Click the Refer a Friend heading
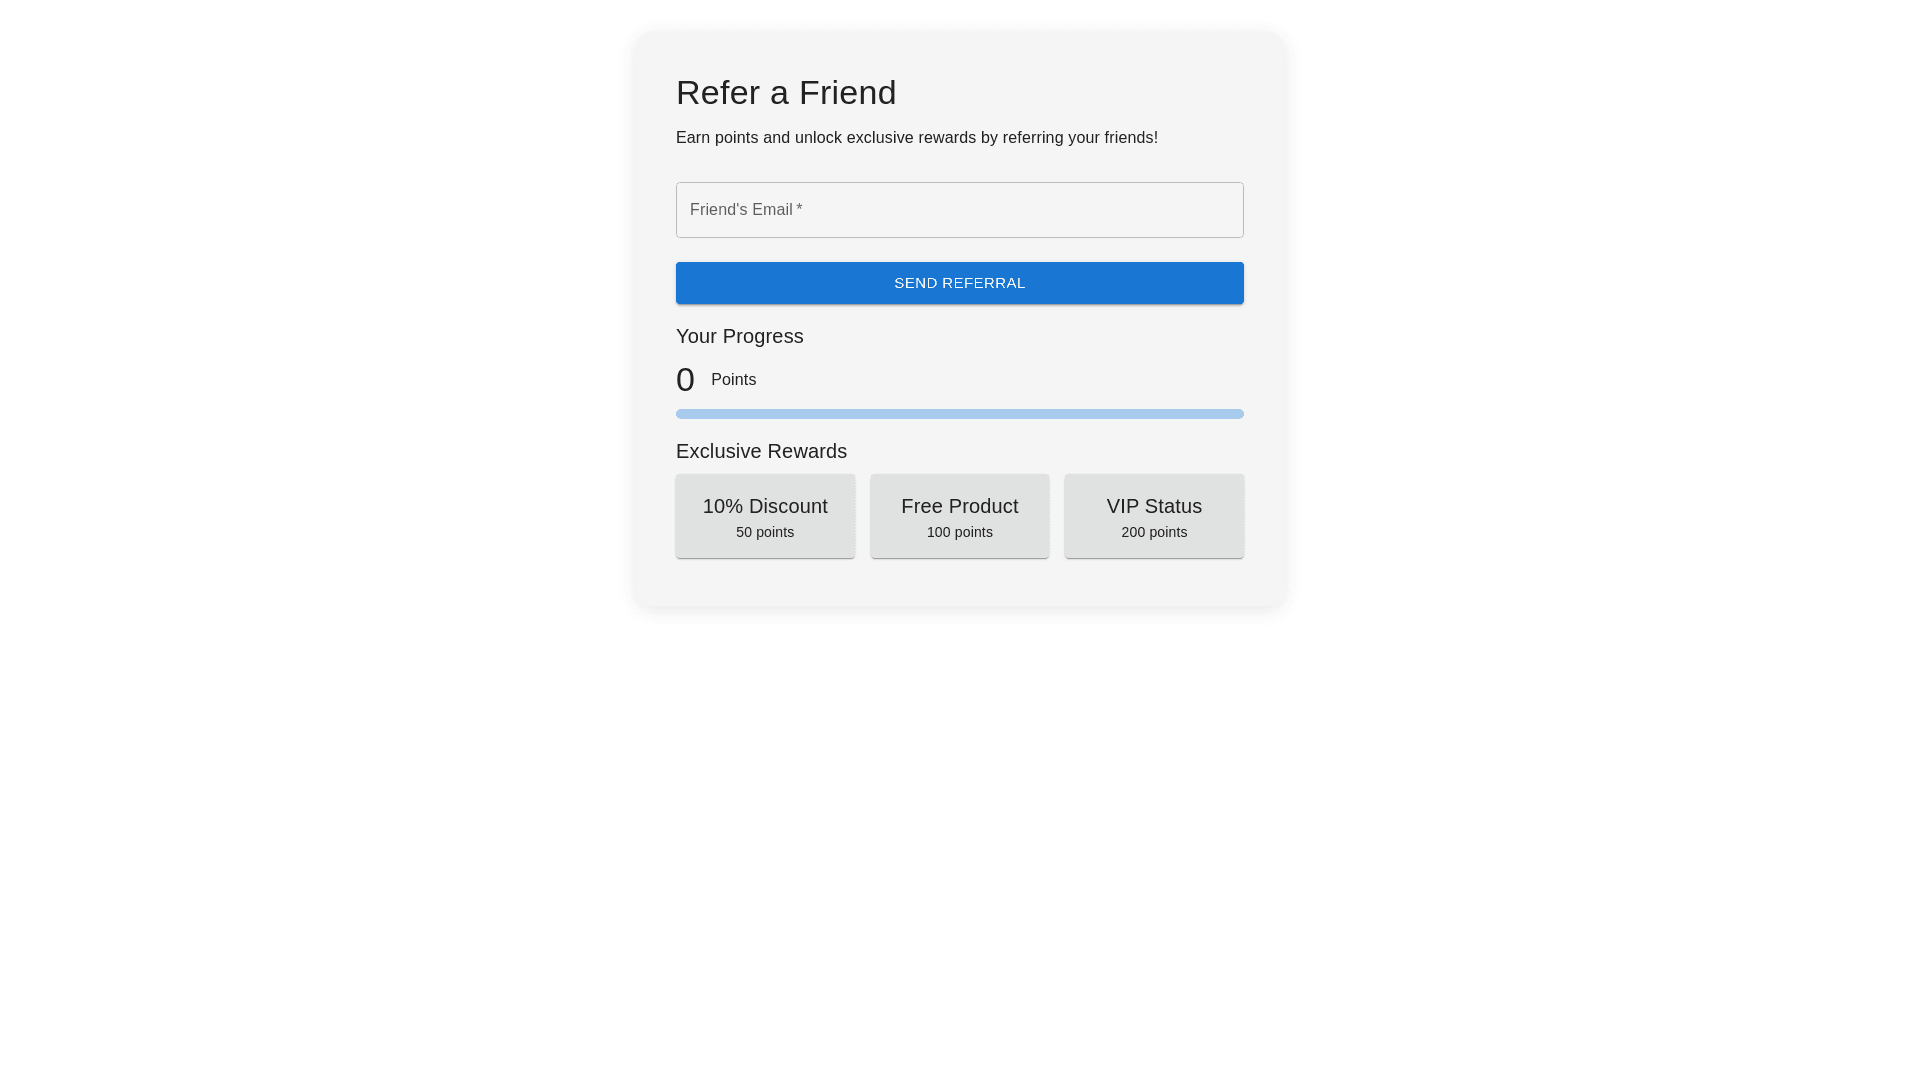 [x=786, y=93]
